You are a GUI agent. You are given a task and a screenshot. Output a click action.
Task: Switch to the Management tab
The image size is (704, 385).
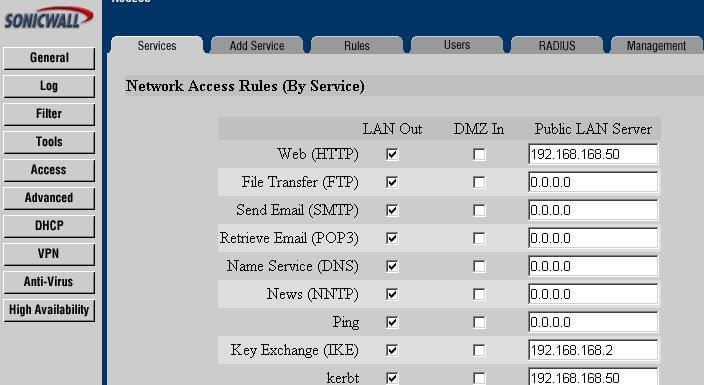pos(656,45)
